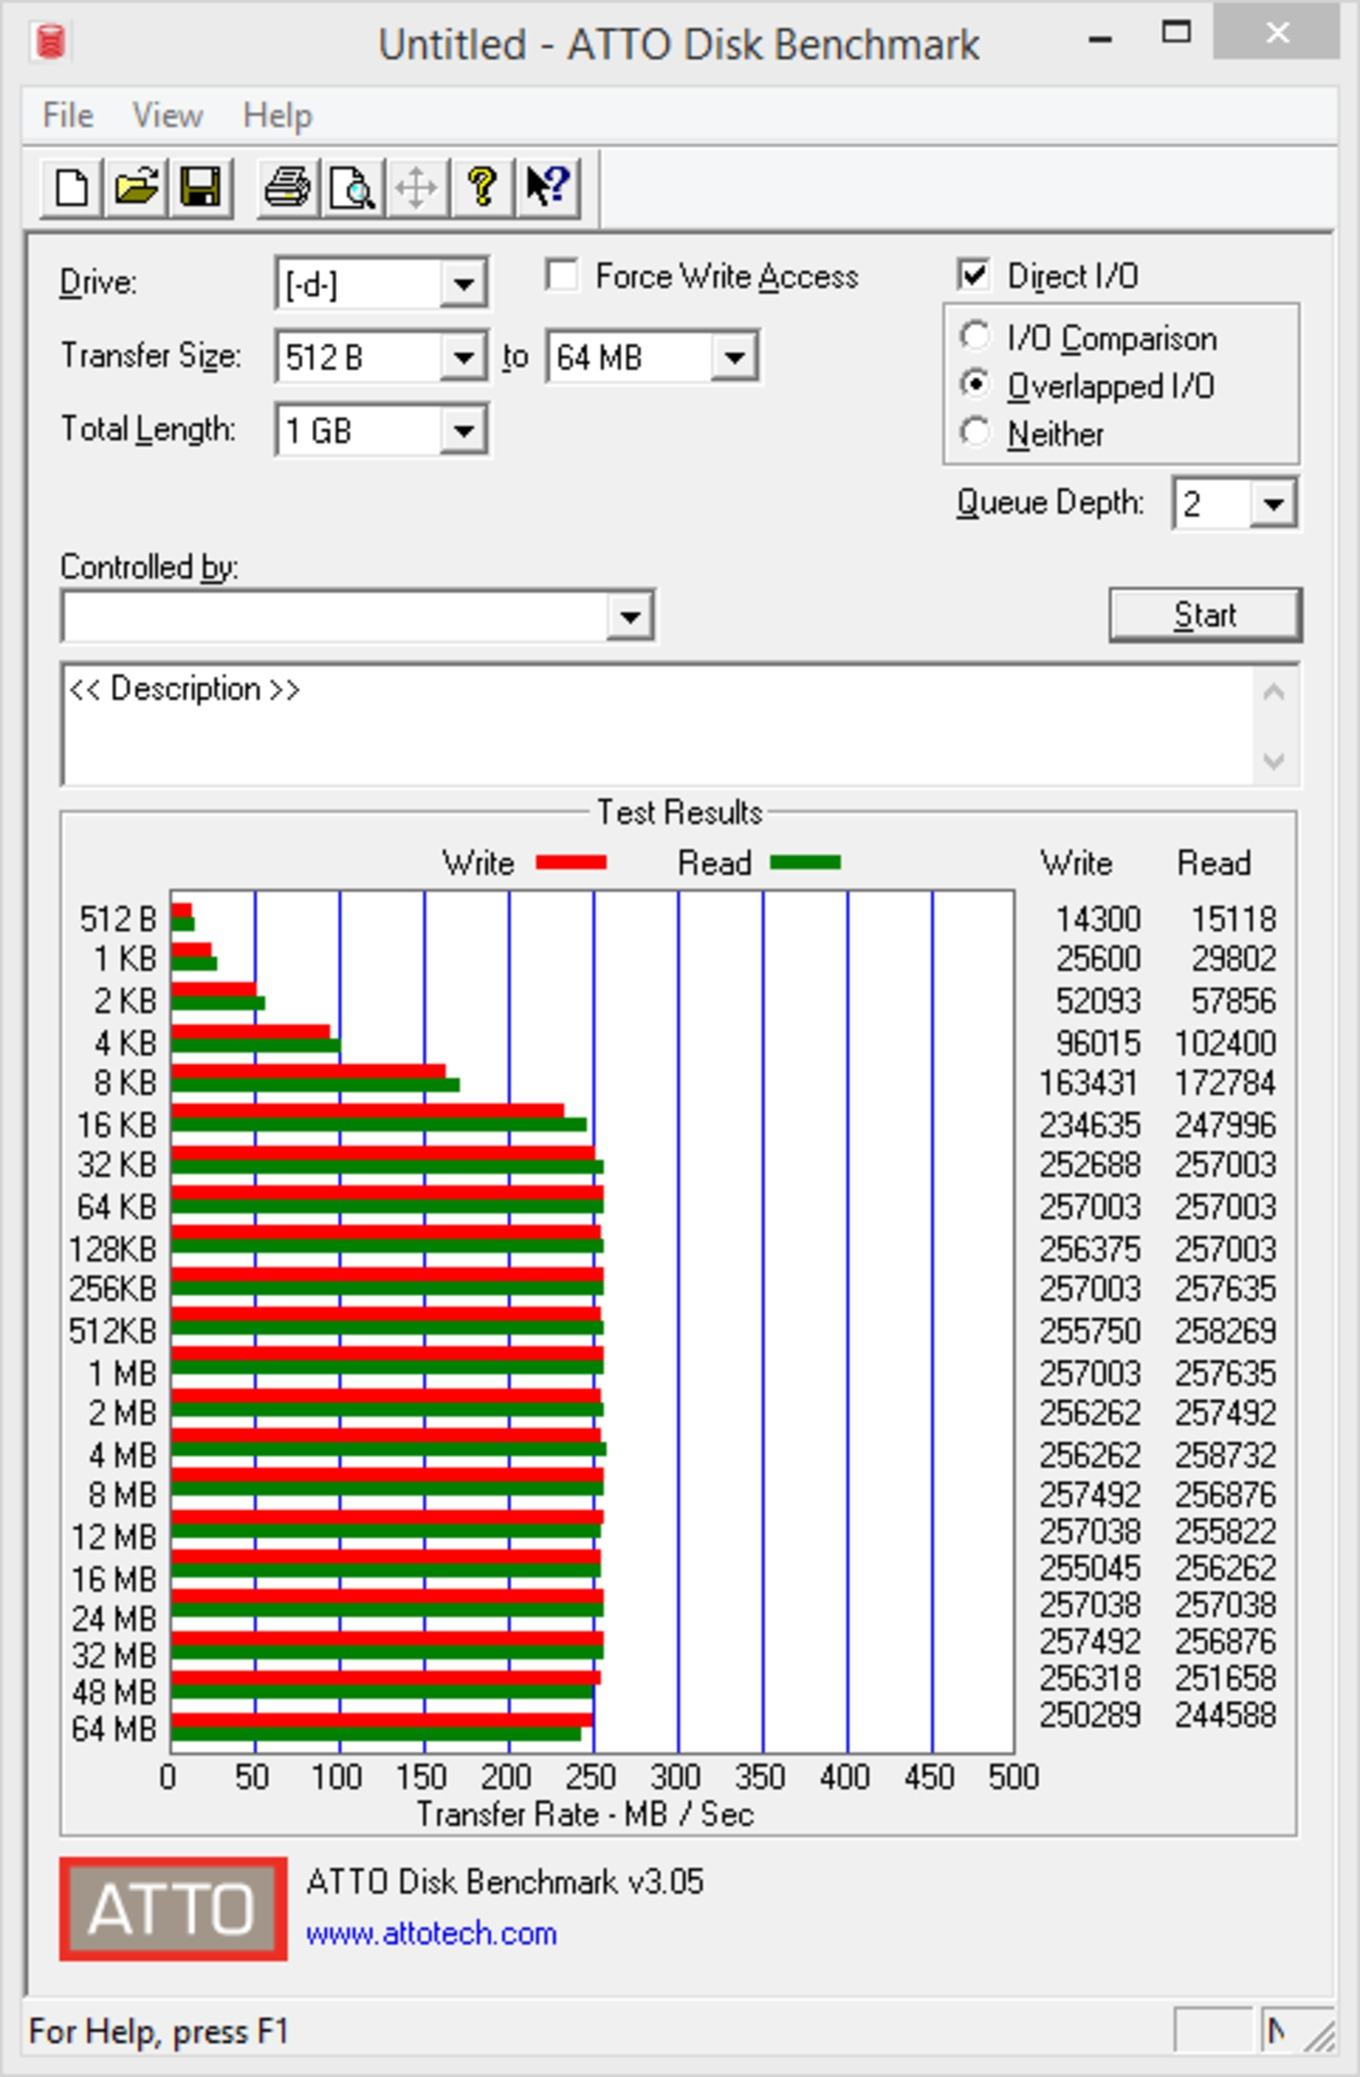
Task: Uncheck the Direct I/O checkbox
Action: click(x=973, y=275)
